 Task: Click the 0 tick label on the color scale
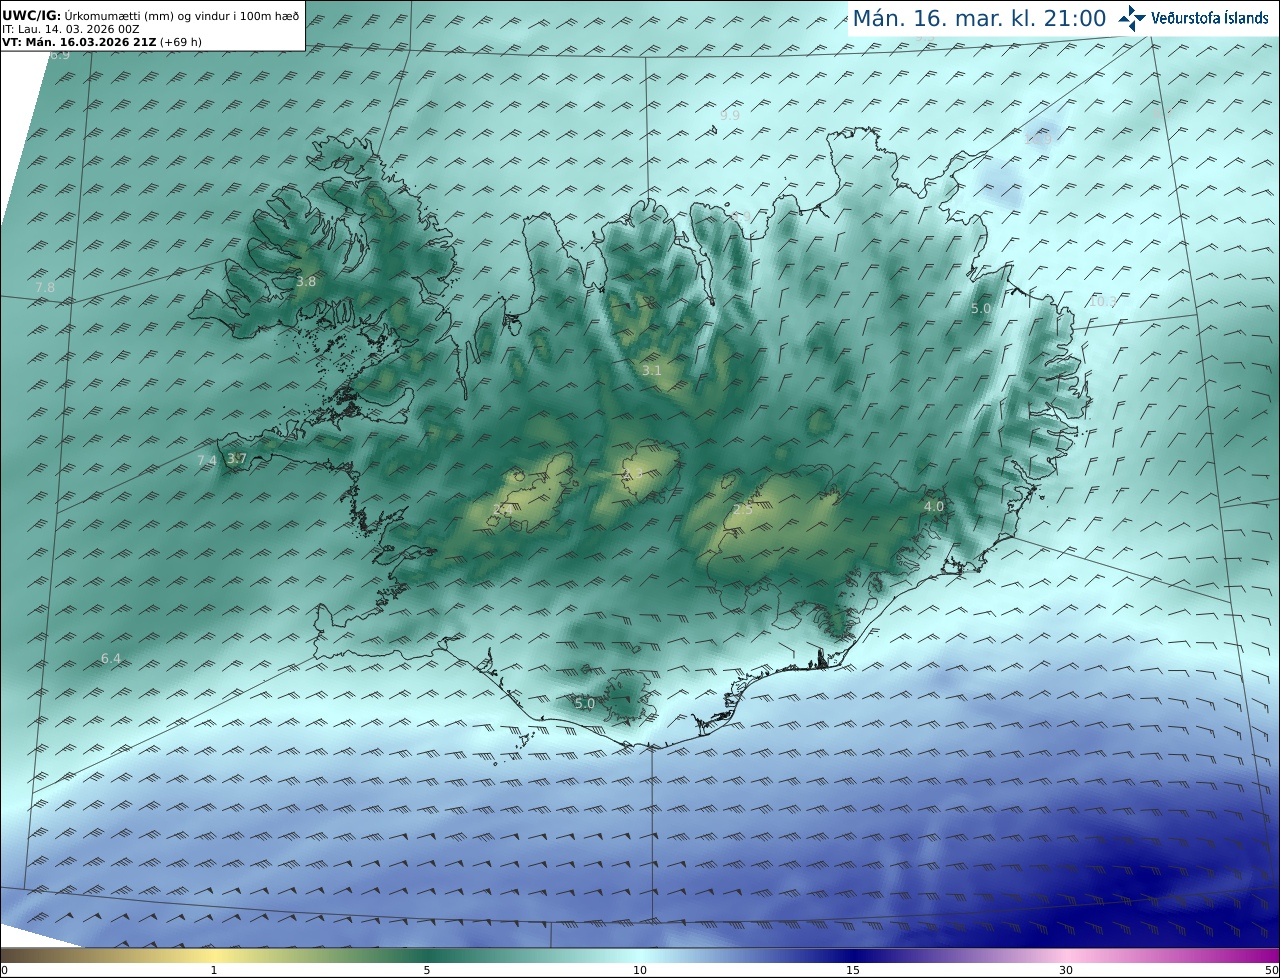pyautogui.click(x=3, y=970)
